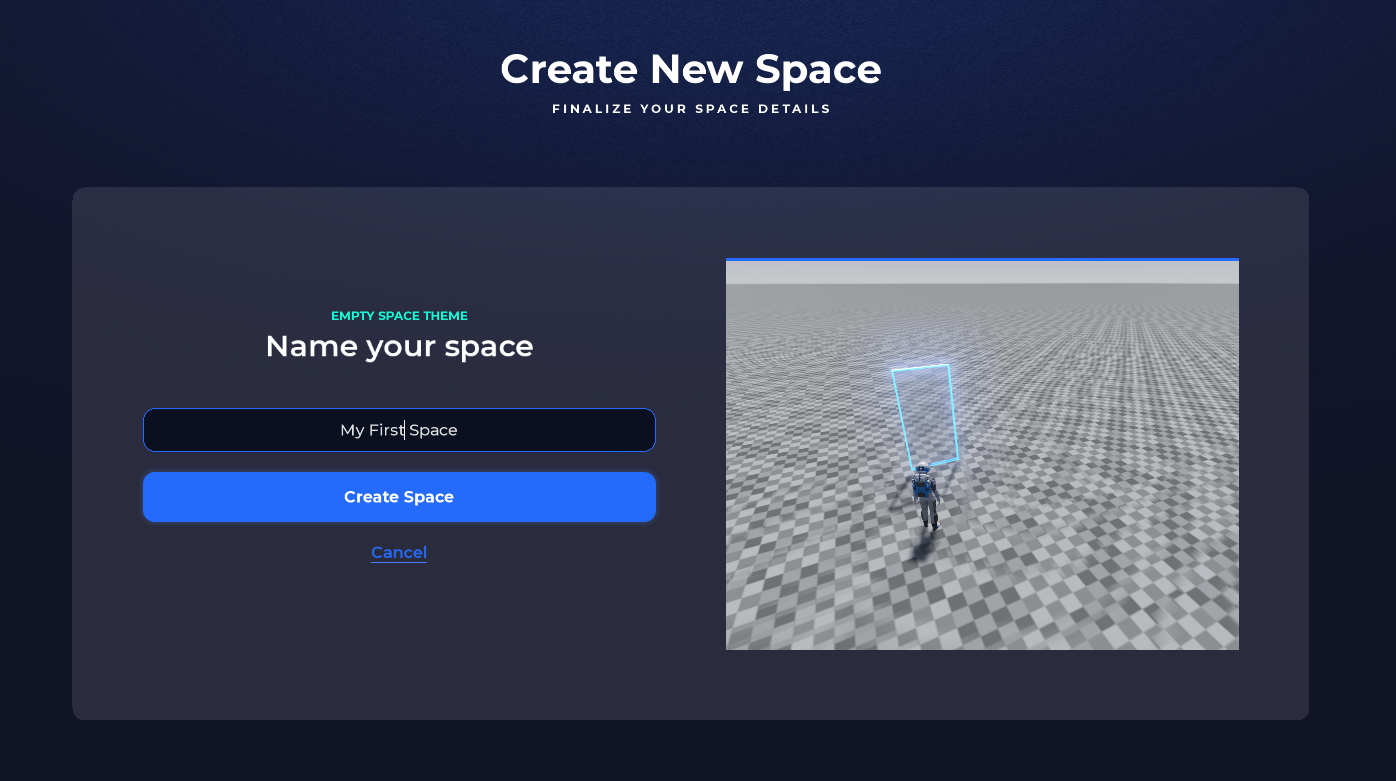The width and height of the screenshot is (1396, 781).
Task: Click the gray sky strip in the preview
Action: [981, 272]
